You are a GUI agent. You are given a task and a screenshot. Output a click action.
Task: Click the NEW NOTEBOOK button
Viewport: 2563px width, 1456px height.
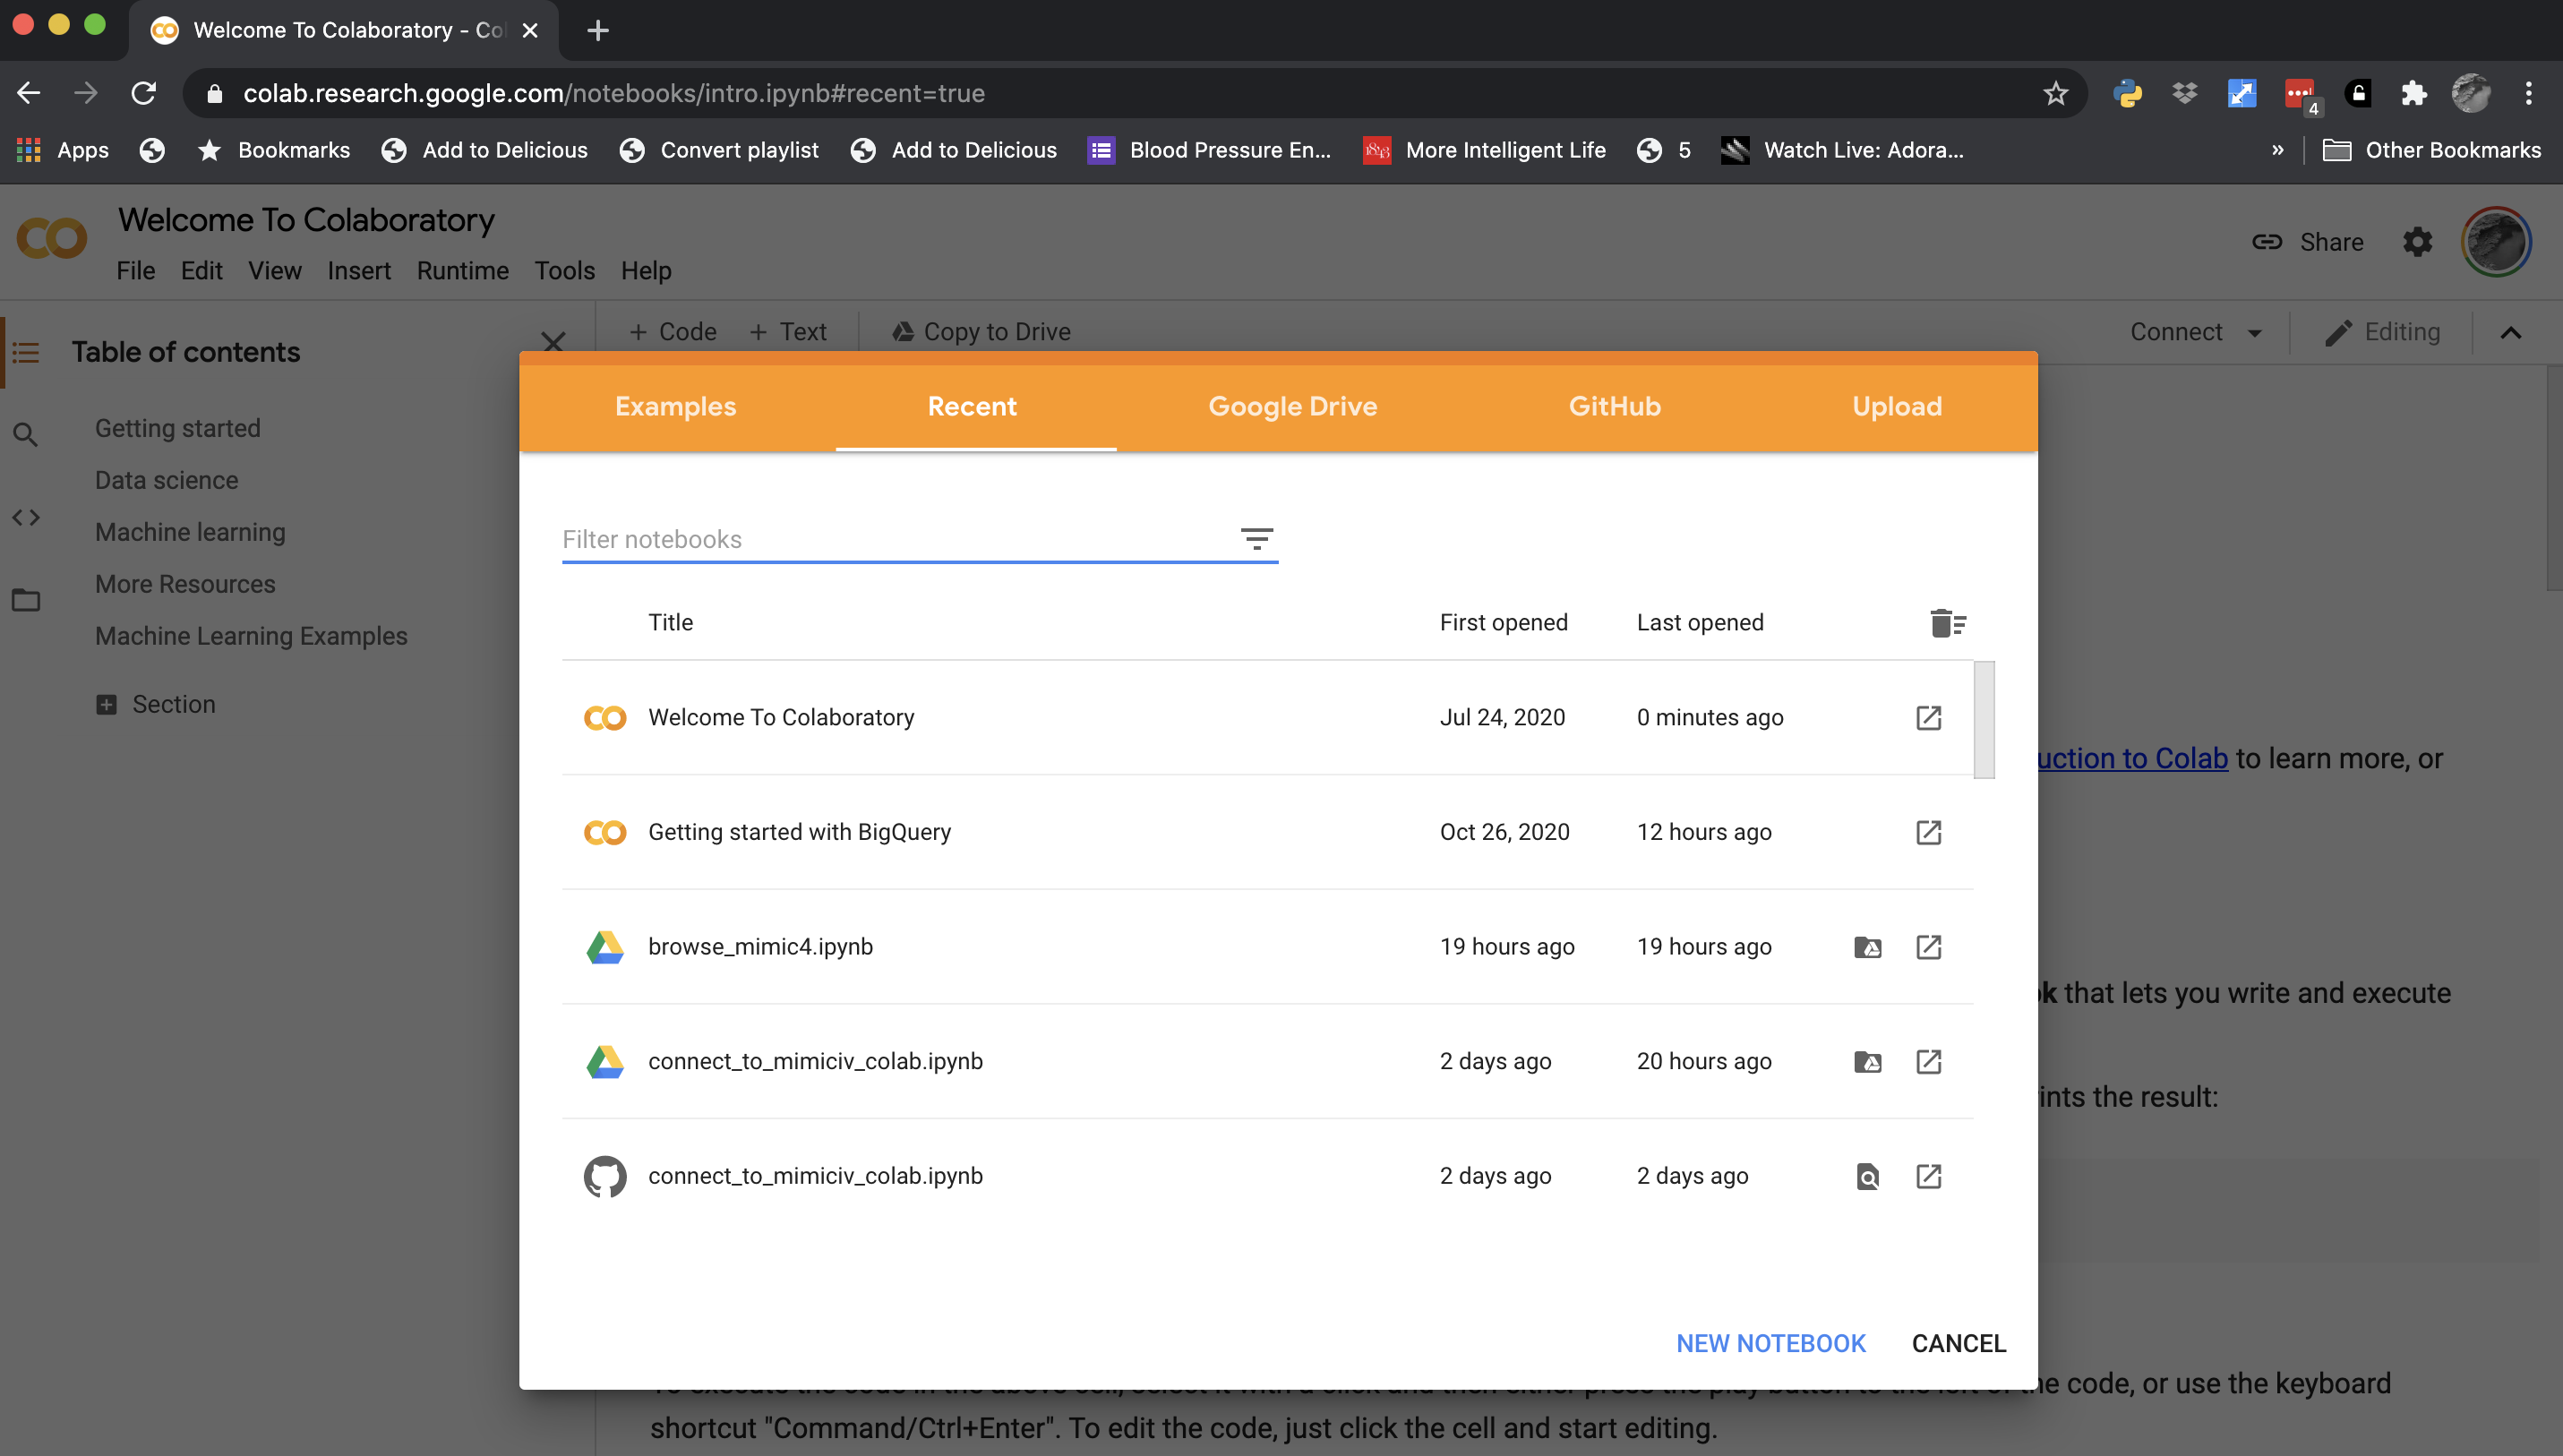1770,1343
